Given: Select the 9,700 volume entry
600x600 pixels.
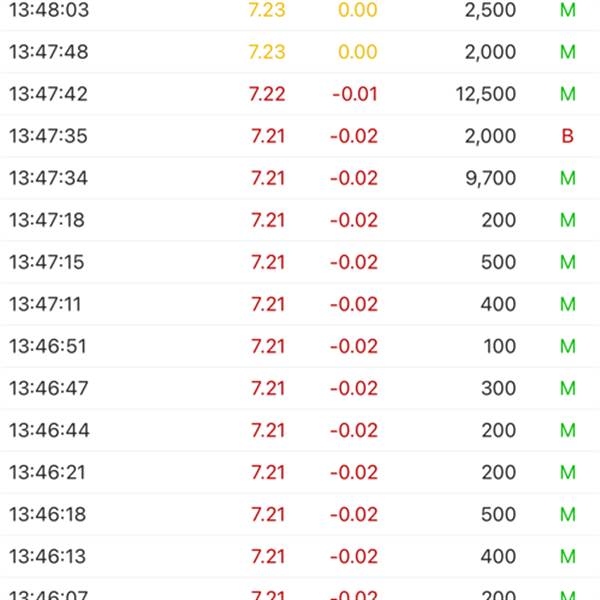Looking at the screenshot, I should tap(491, 178).
